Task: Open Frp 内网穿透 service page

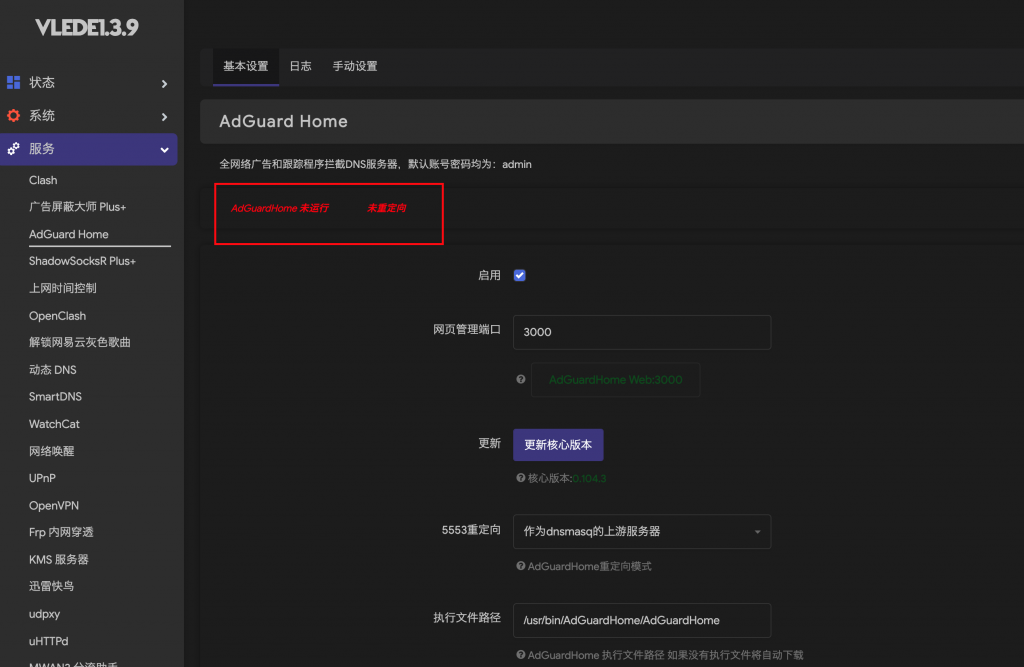Action: tap(61, 532)
